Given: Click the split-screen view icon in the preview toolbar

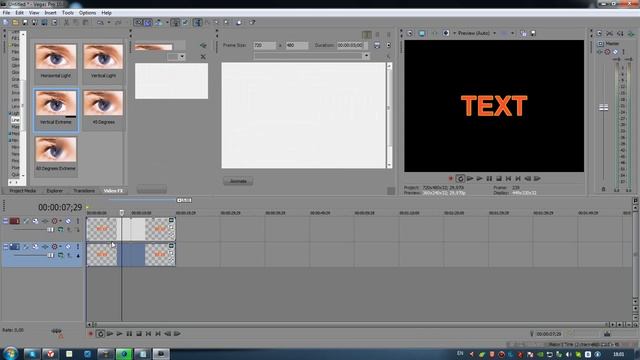Looking at the screenshot, I should point(446,33).
